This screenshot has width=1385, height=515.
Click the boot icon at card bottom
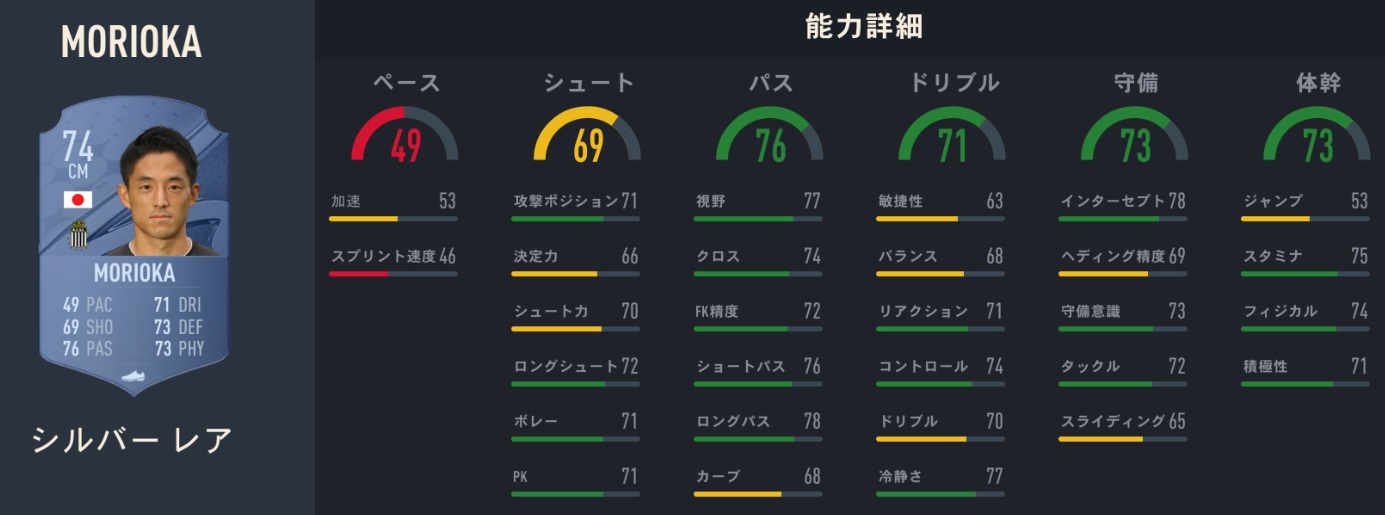coord(134,377)
